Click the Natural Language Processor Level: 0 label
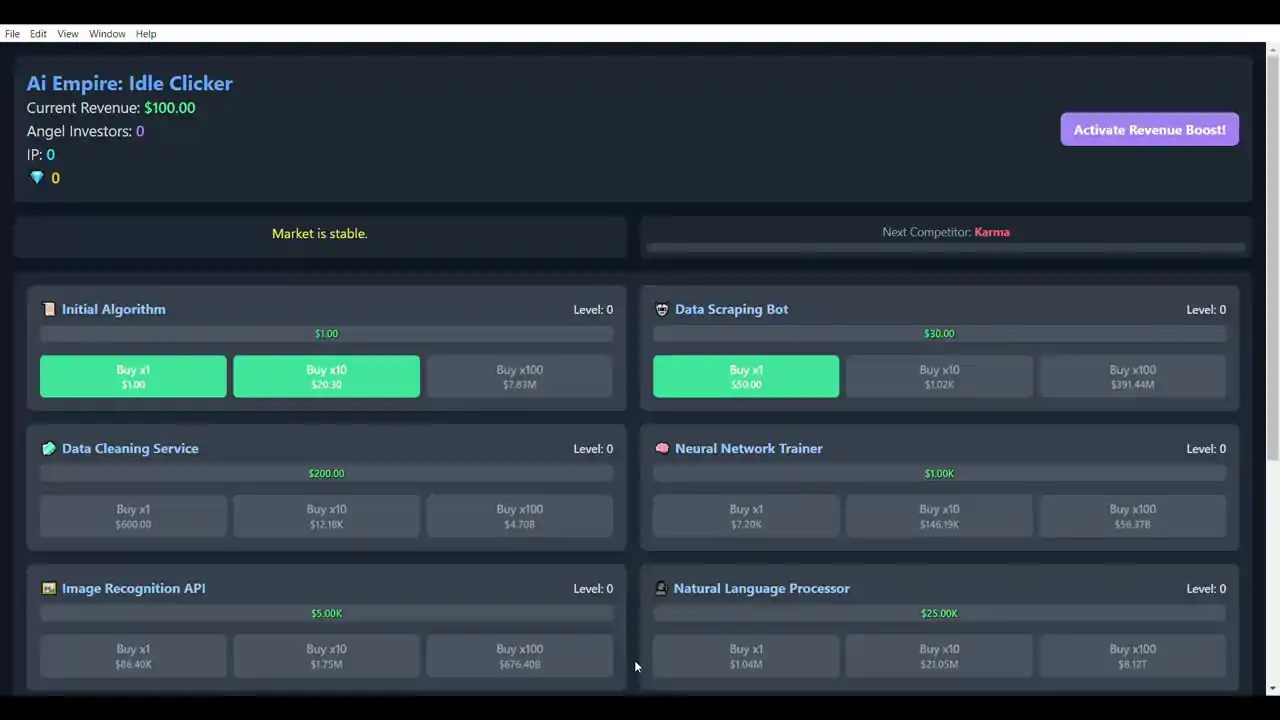1280x720 pixels. click(1206, 589)
